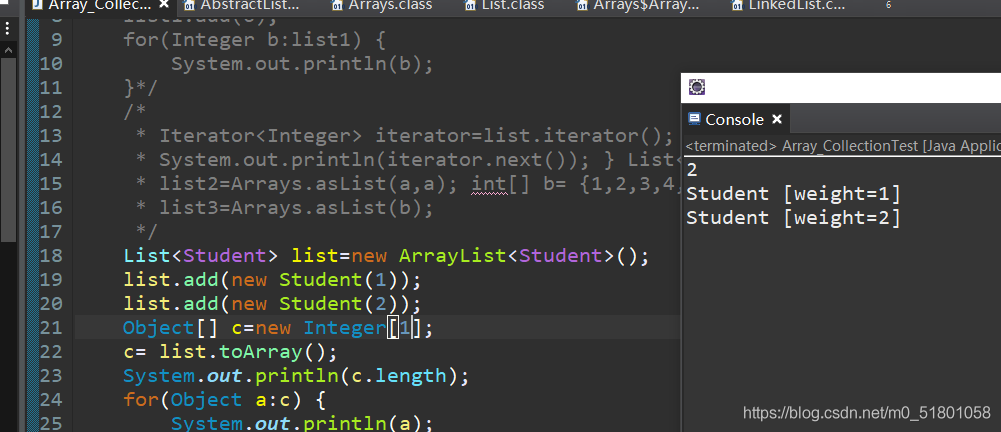Click the console output line "2"

(692, 170)
